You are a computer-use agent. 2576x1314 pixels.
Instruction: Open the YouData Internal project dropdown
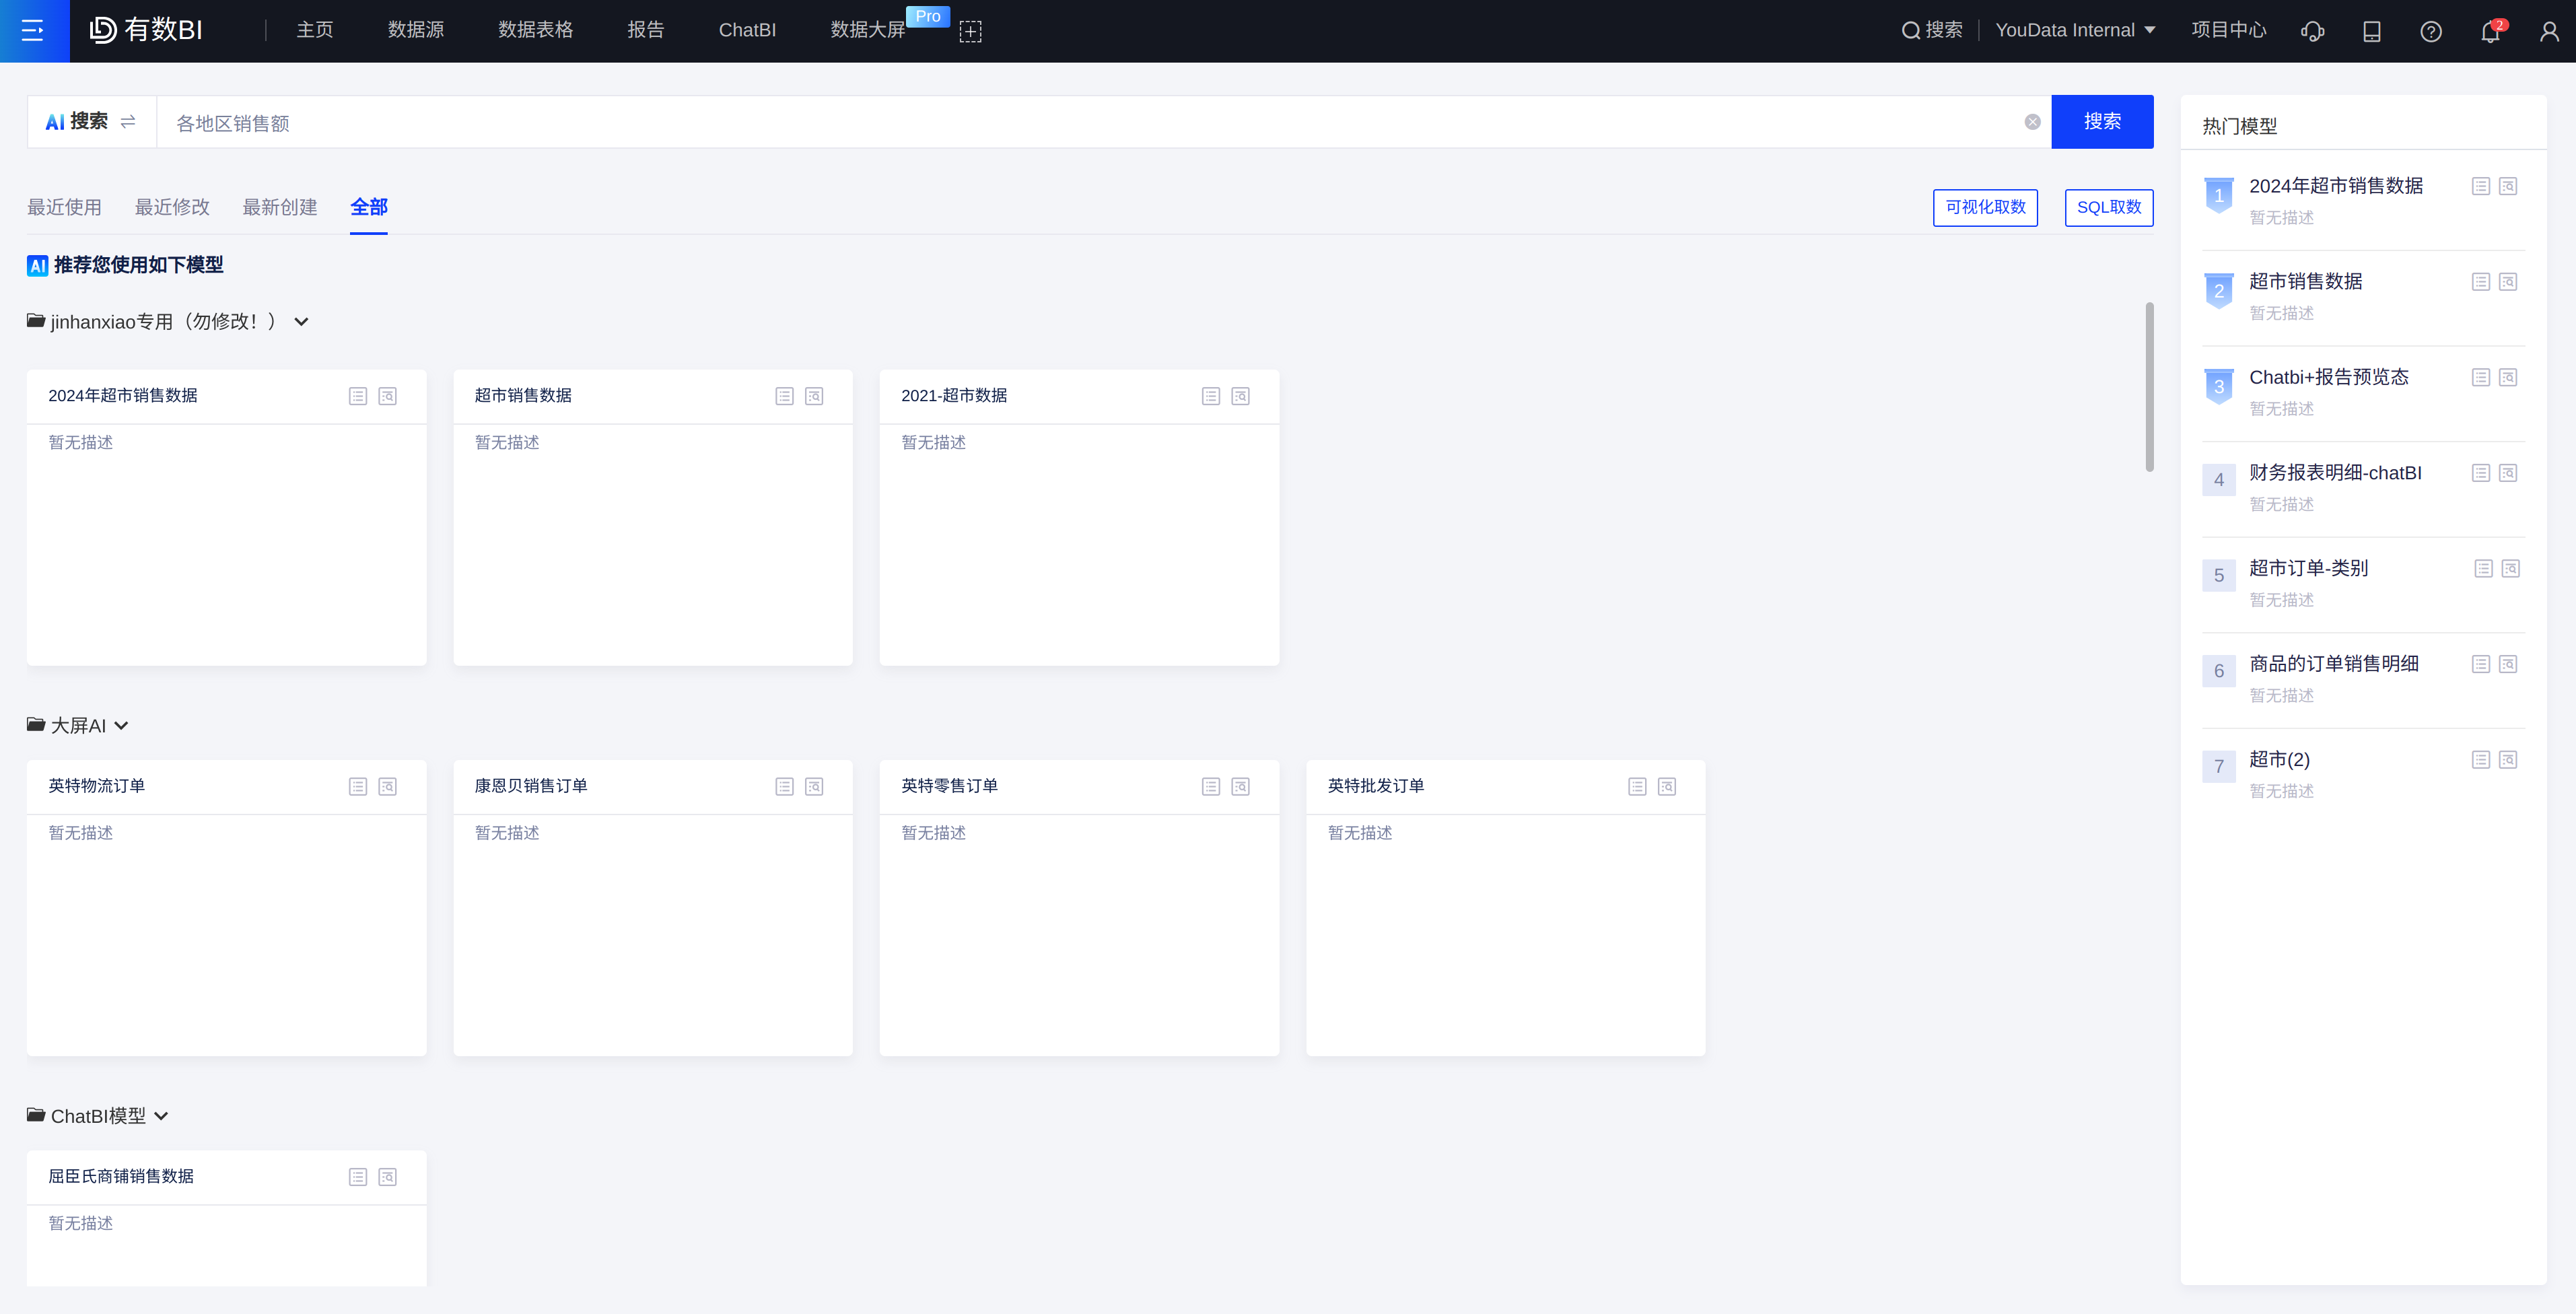point(2075,31)
